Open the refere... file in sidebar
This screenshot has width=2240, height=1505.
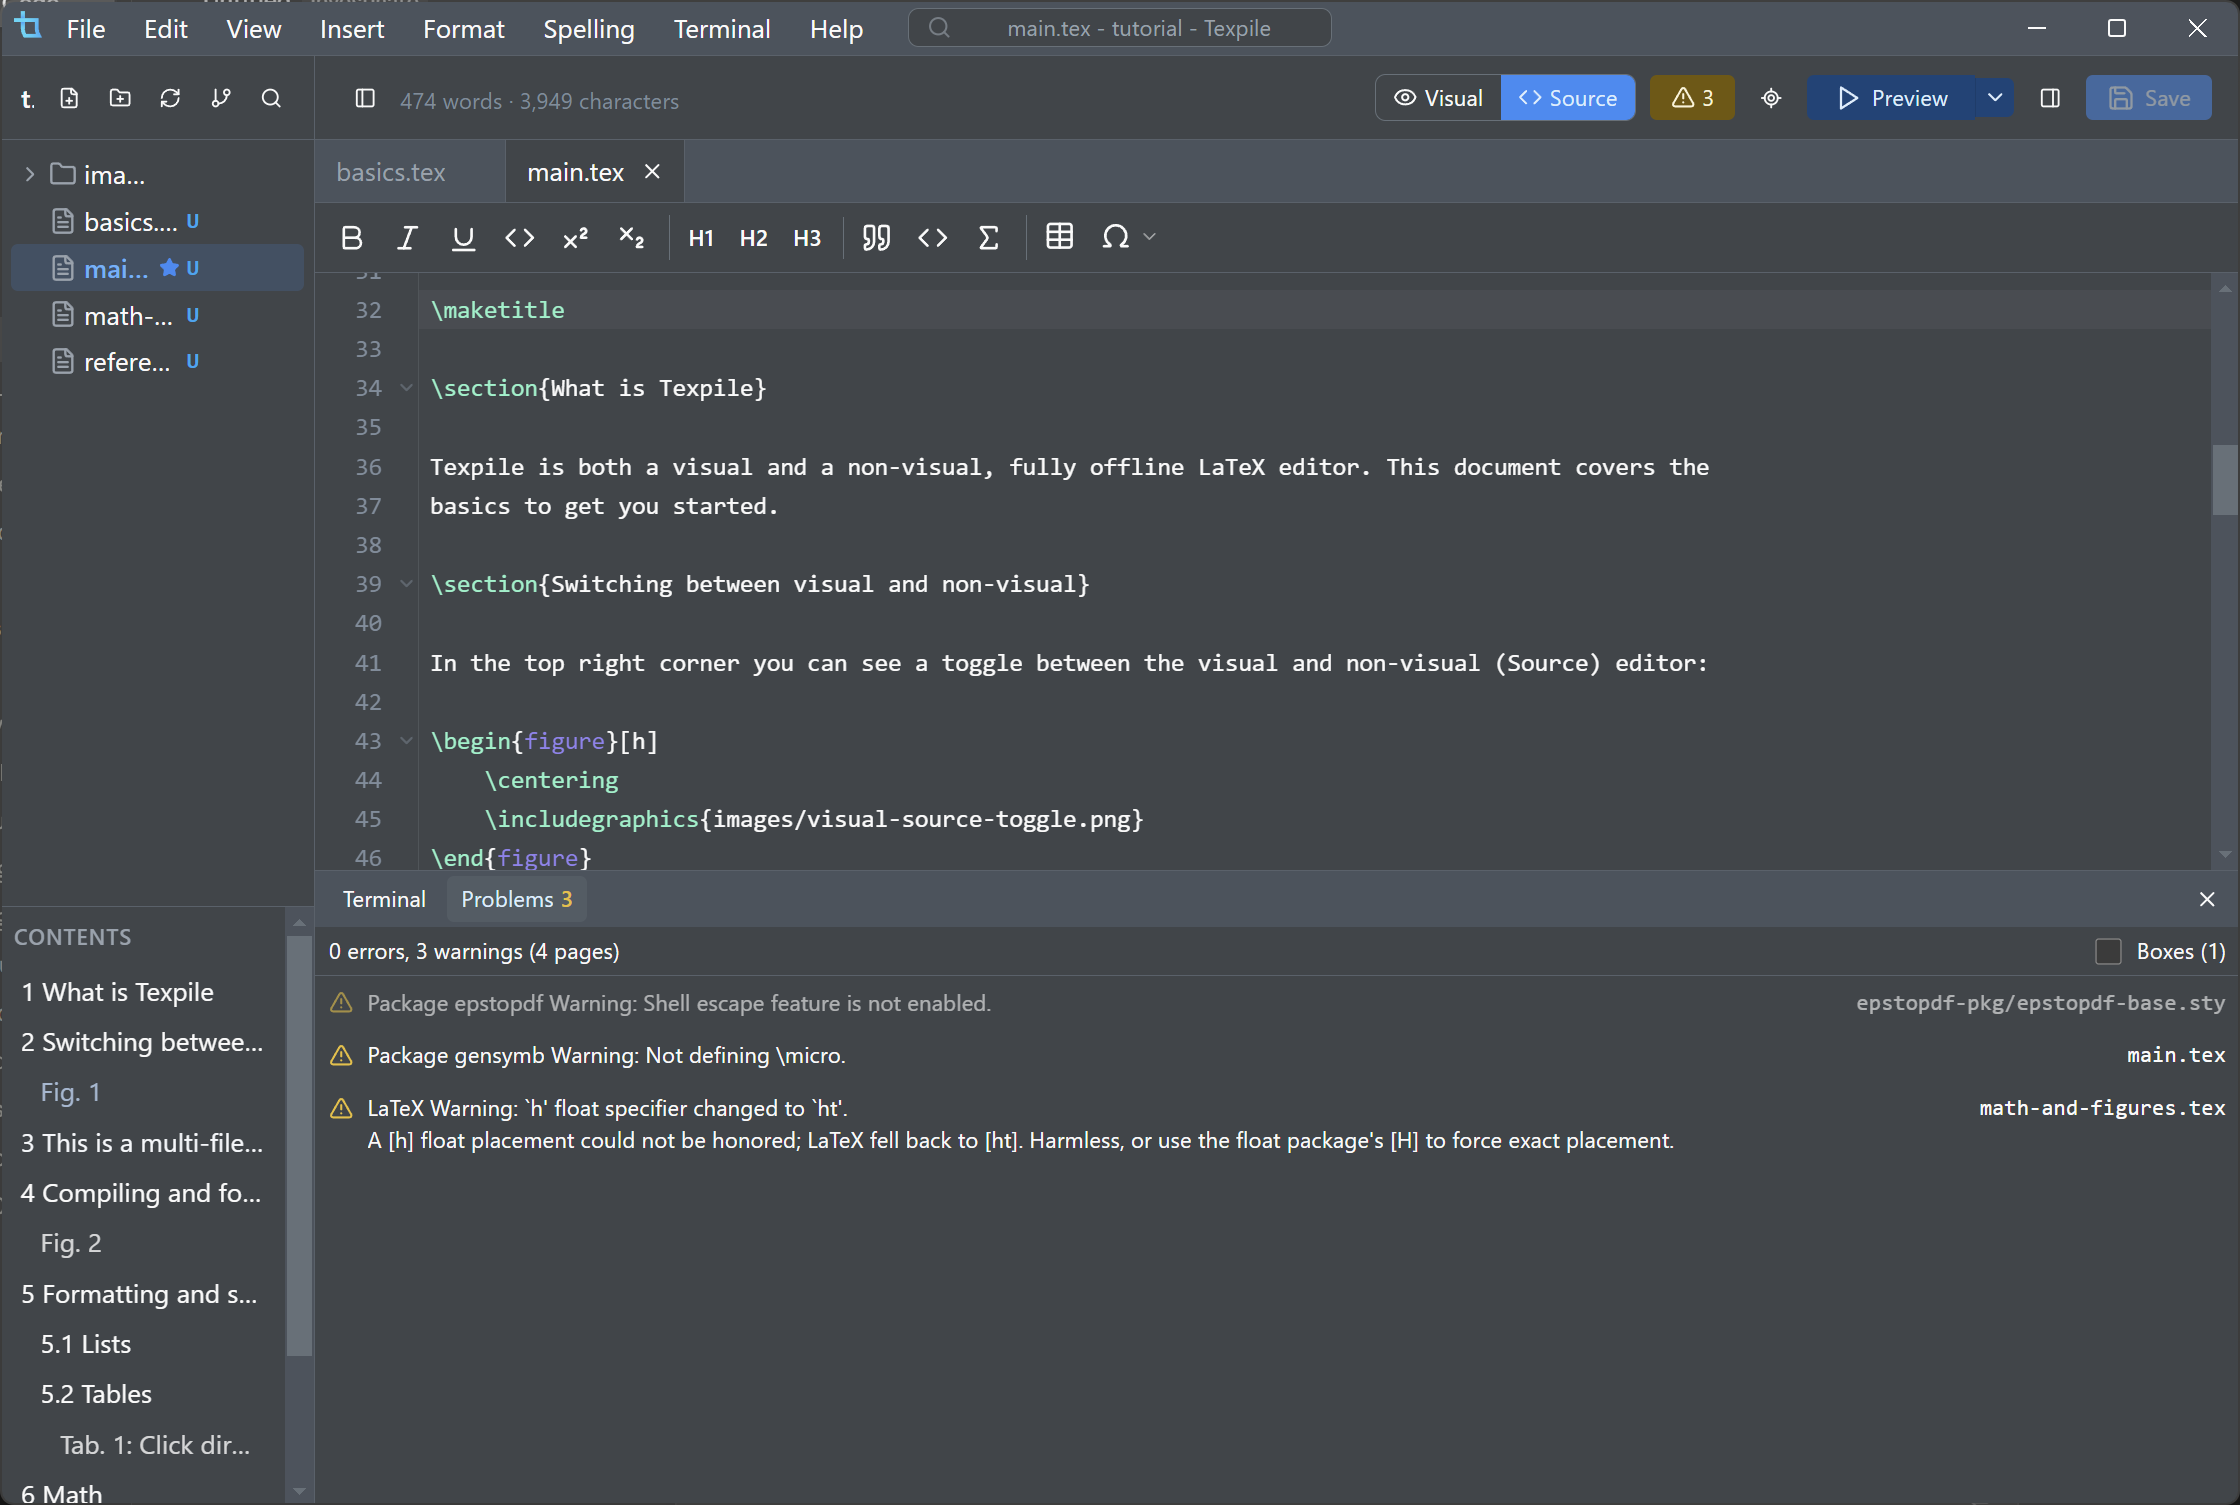point(157,362)
